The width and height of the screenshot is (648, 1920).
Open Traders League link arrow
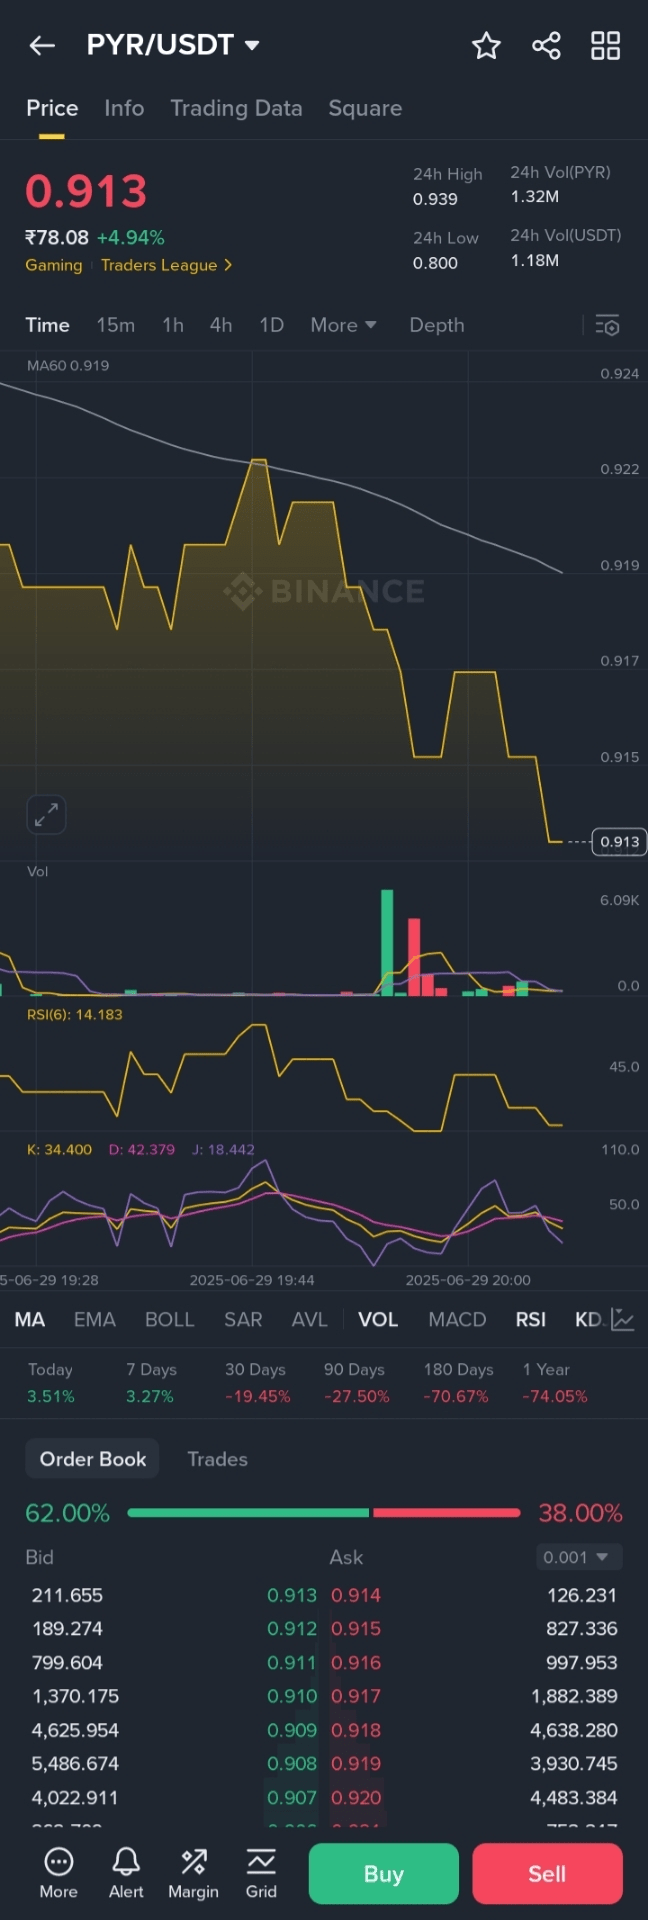point(166,265)
